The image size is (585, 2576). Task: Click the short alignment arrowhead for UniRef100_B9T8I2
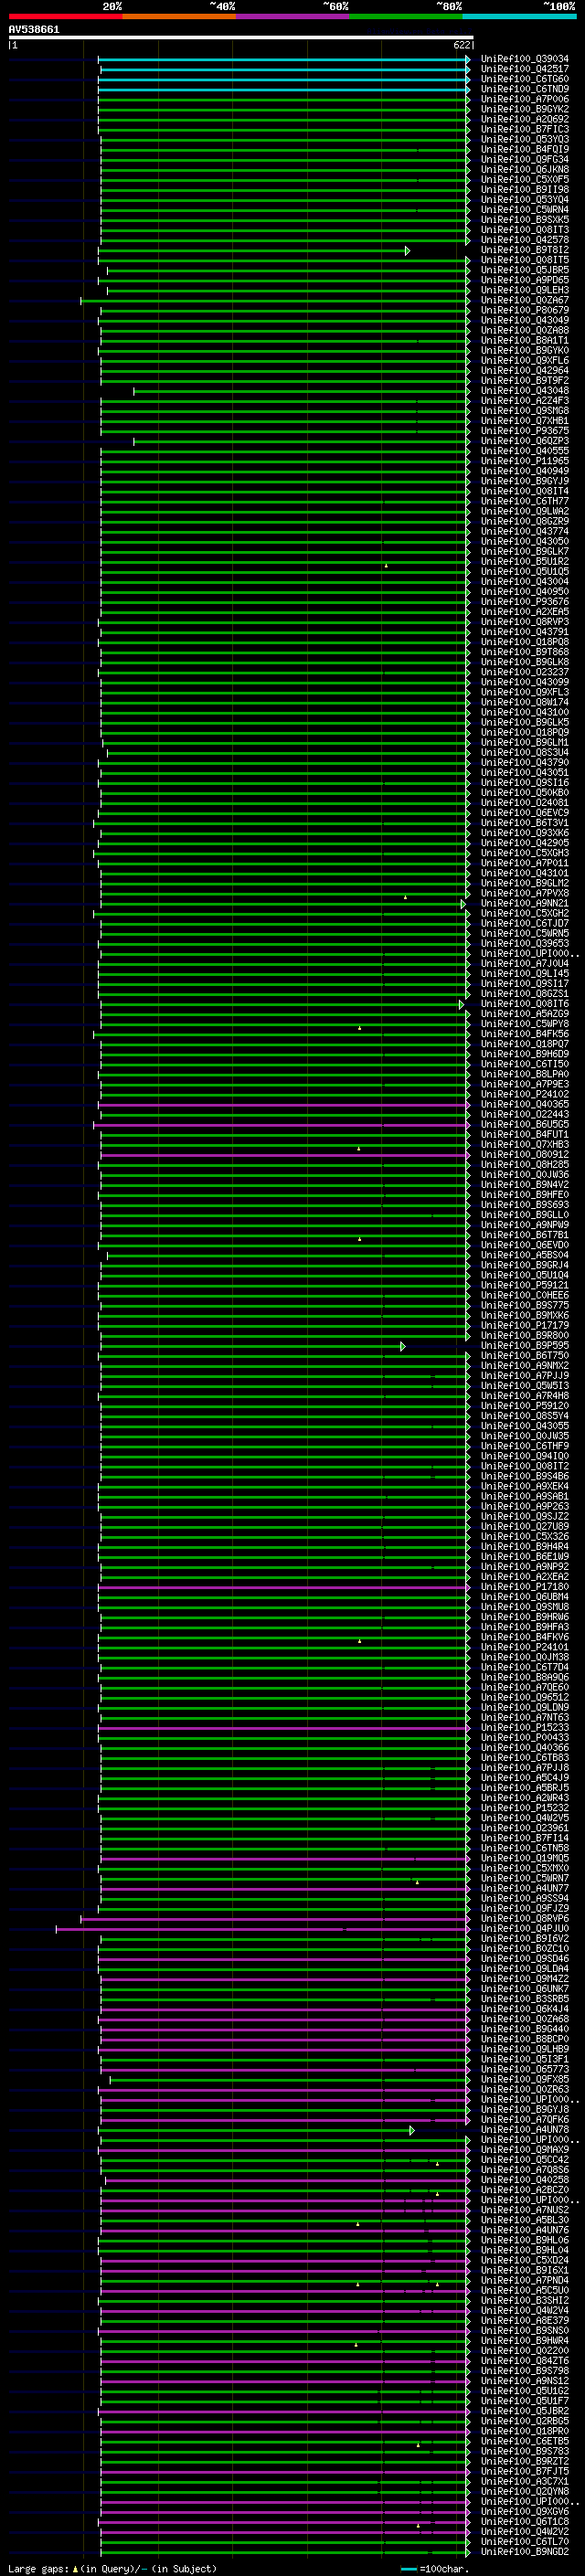(407, 250)
